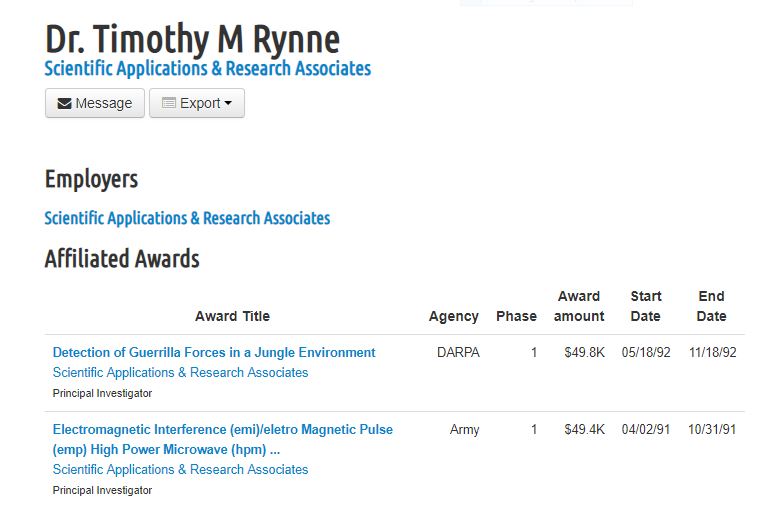Select the $49.4K award amount
The height and width of the screenshot is (526, 779).
click(x=584, y=430)
